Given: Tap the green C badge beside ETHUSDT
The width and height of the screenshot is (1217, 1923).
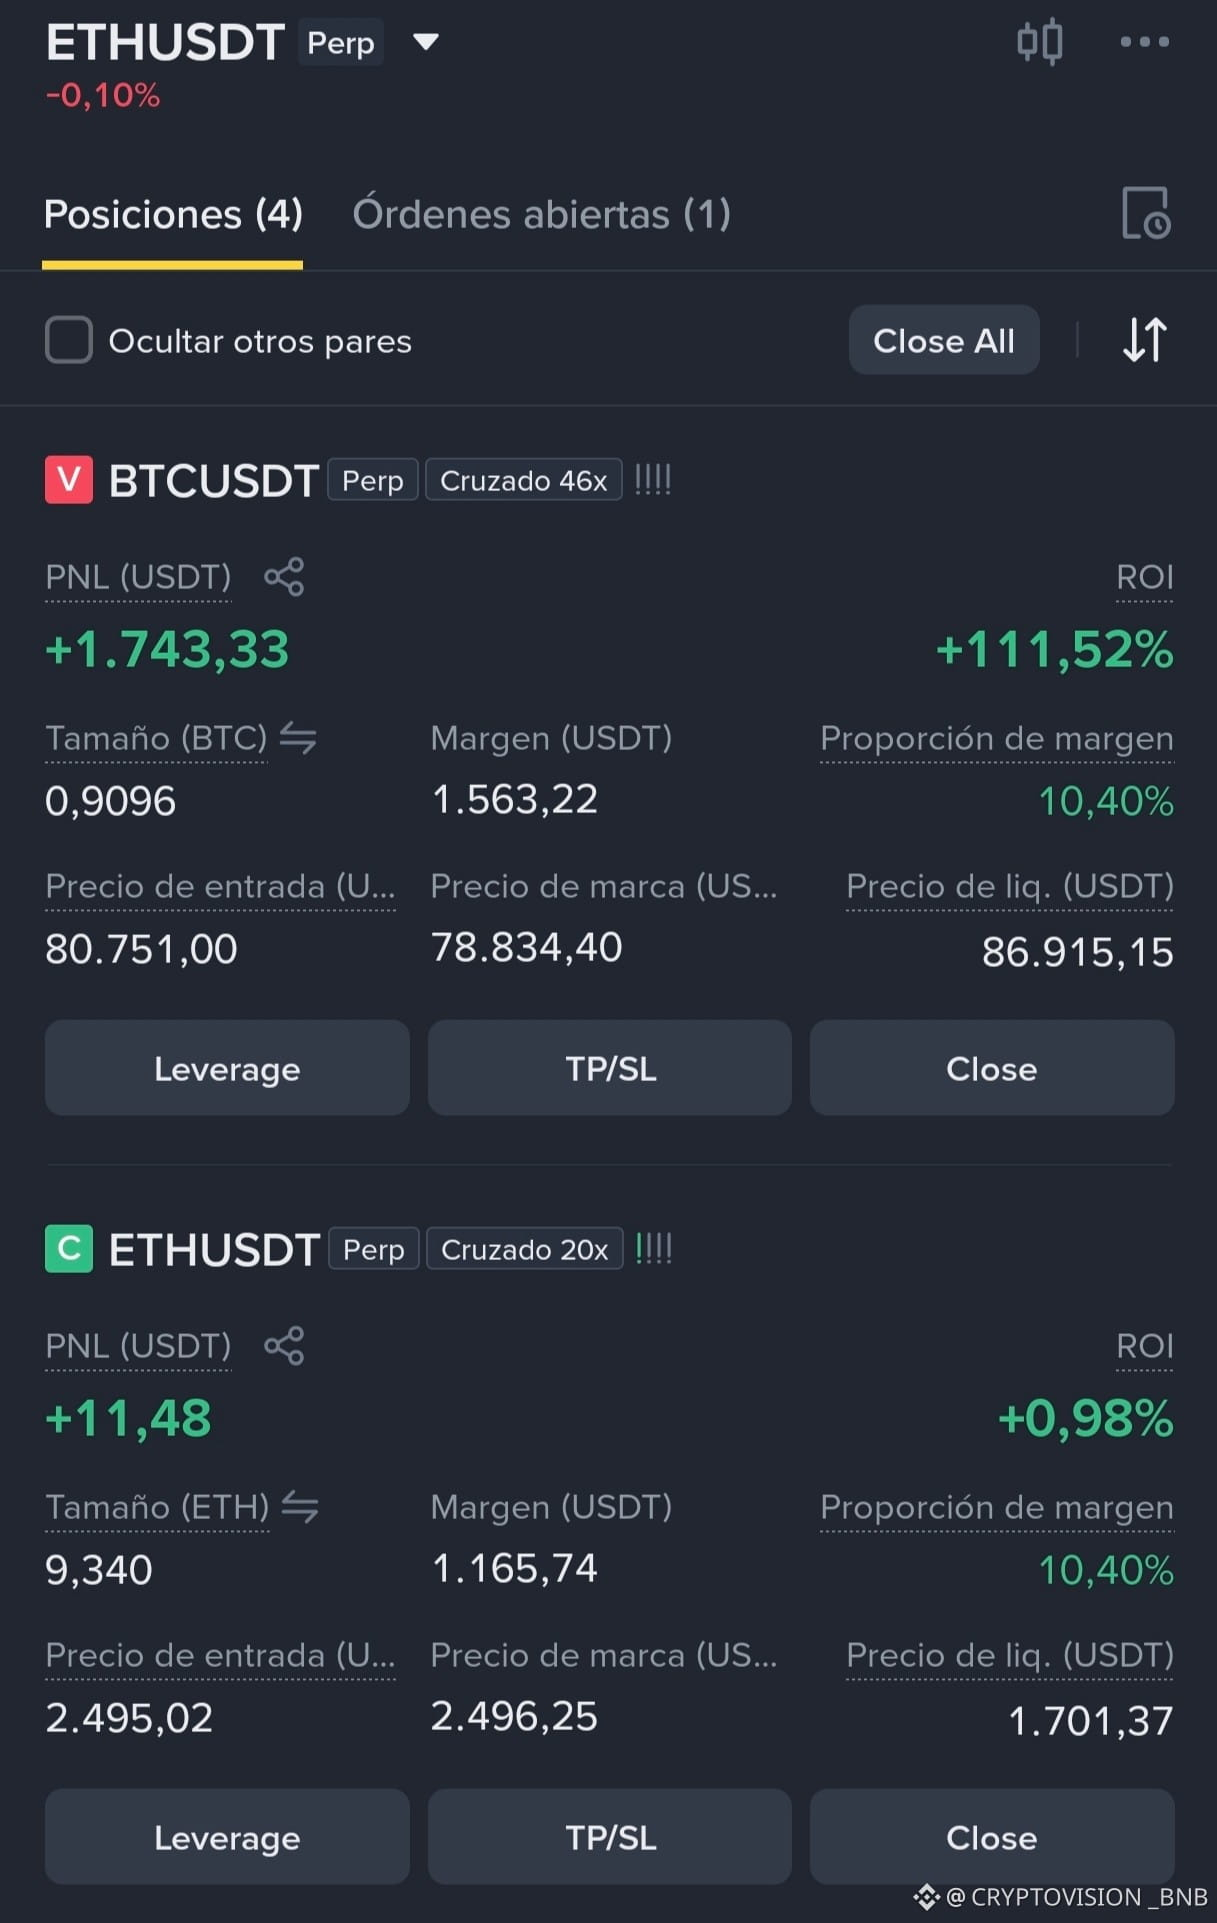Looking at the screenshot, I should pyautogui.click(x=69, y=1249).
